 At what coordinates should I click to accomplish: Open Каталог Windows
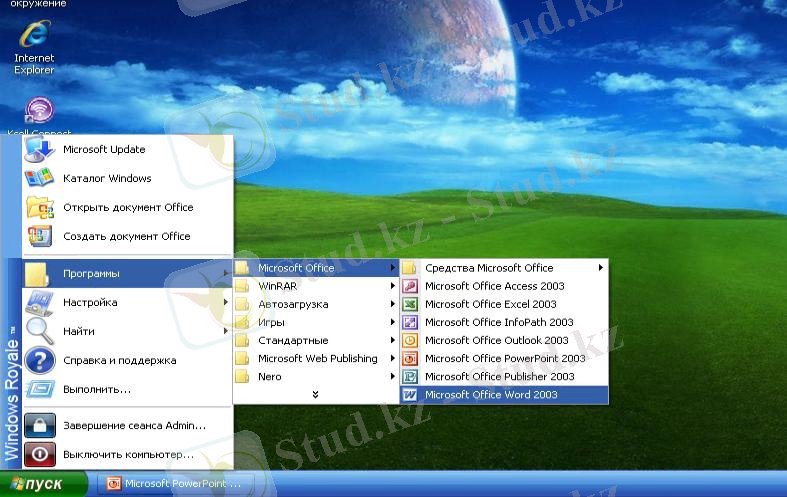click(x=128, y=178)
